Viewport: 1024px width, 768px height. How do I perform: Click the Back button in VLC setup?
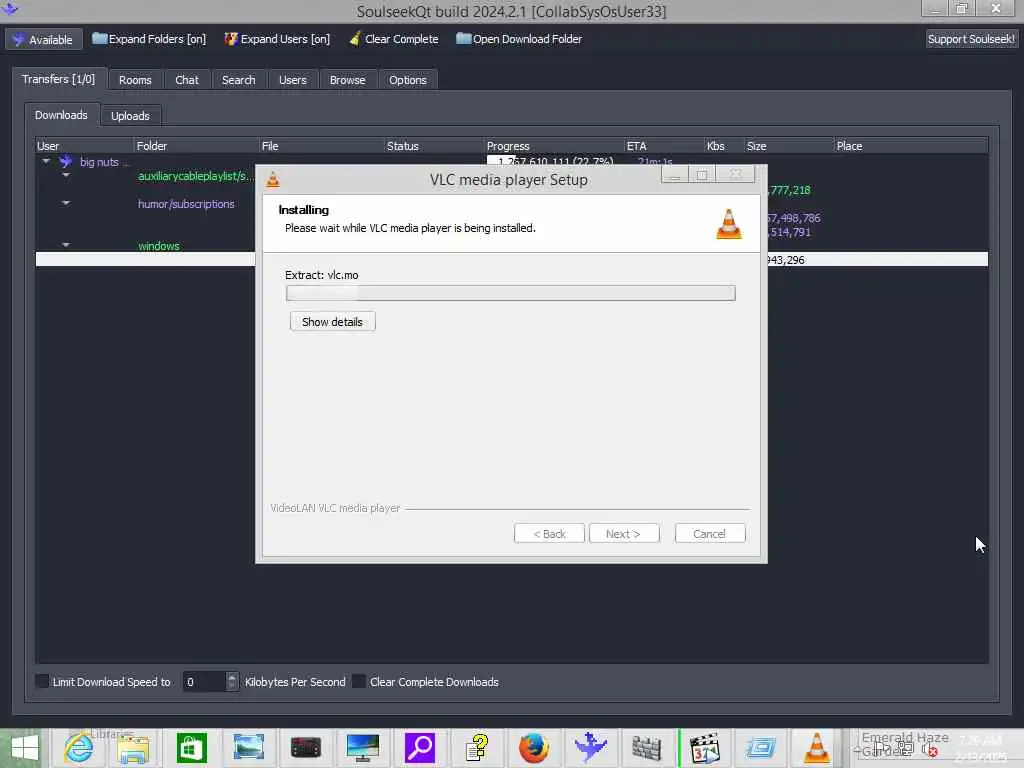click(549, 534)
